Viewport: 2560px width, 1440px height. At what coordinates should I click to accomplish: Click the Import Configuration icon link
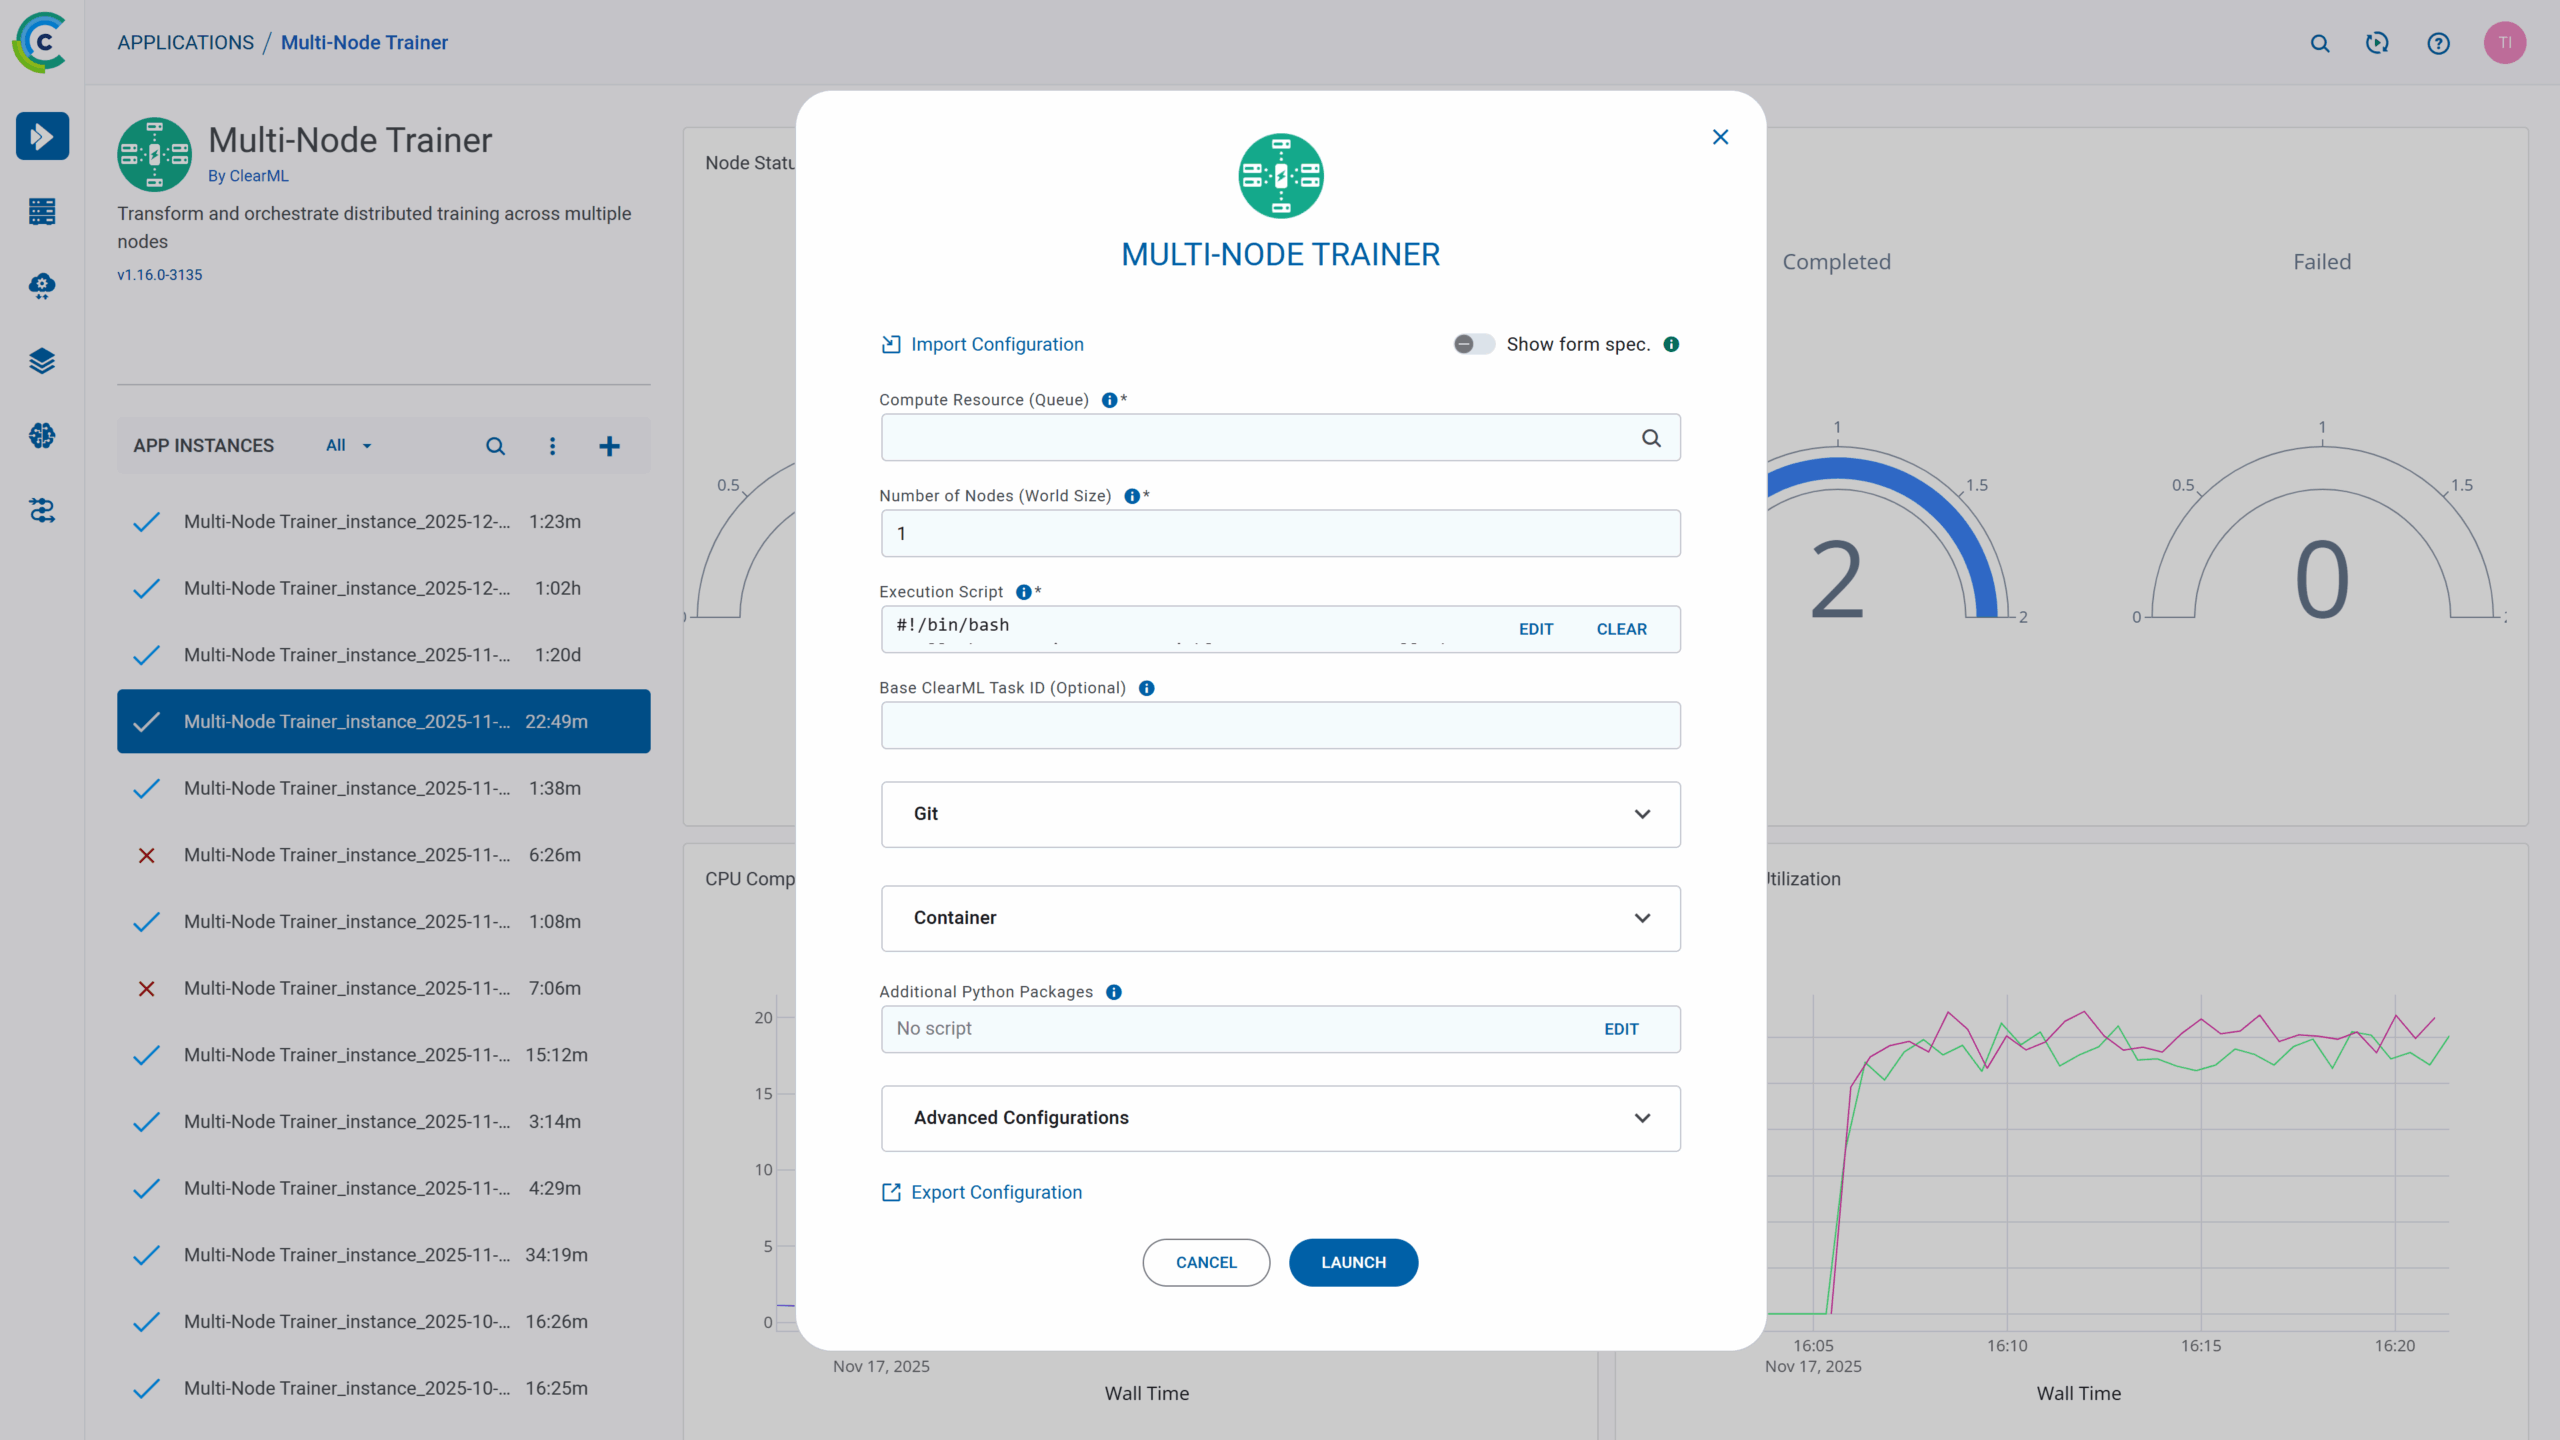pos(891,344)
